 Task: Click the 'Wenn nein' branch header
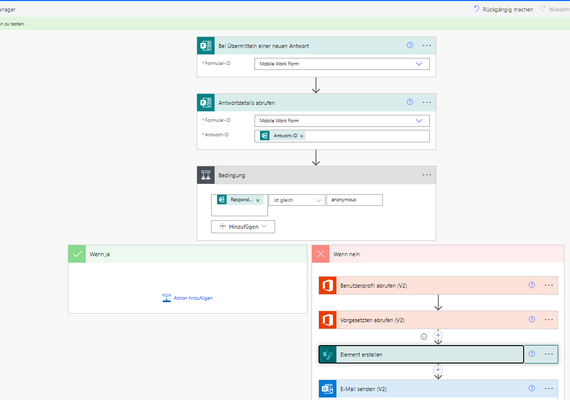coord(438,254)
